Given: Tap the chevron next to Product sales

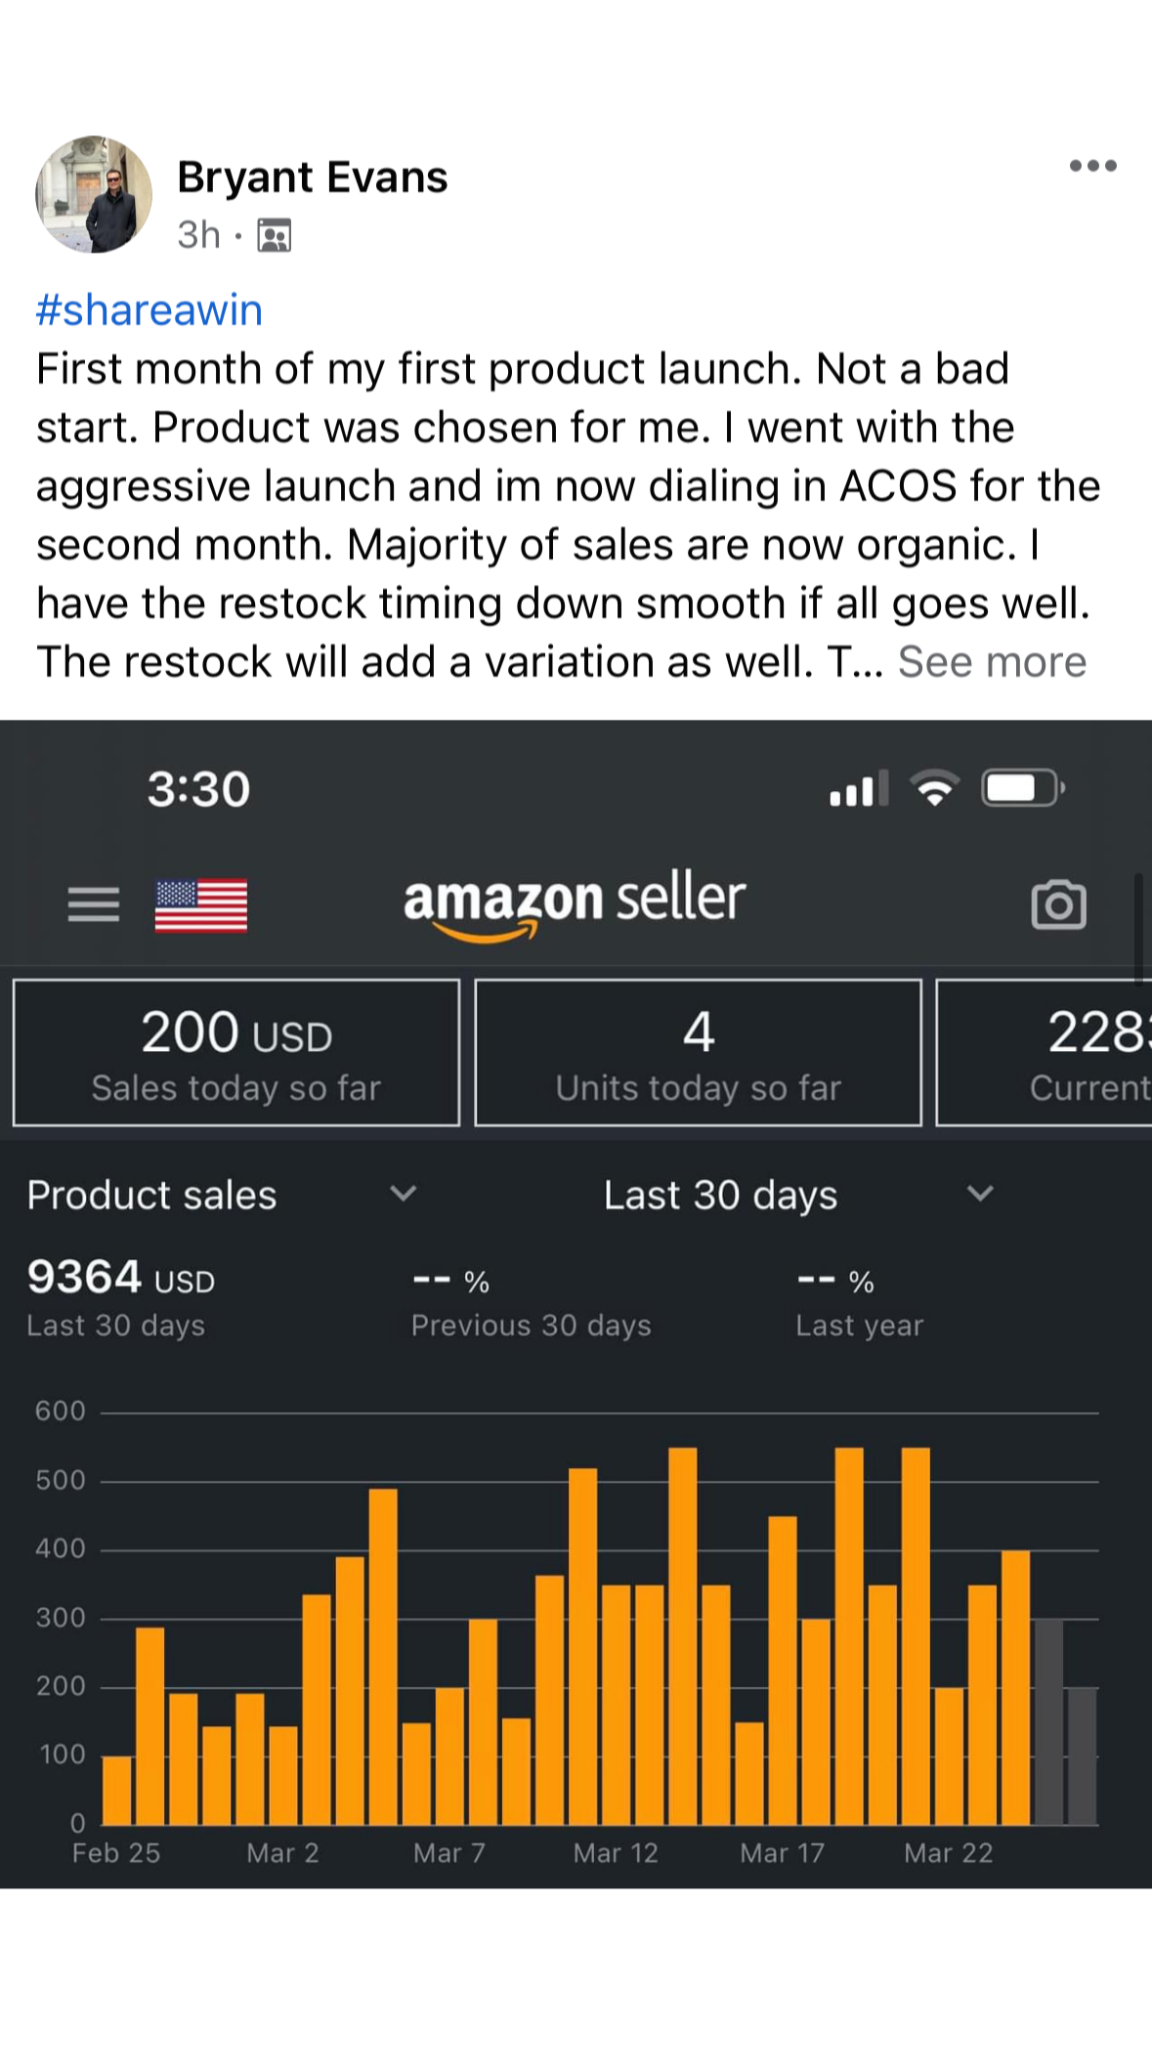Looking at the screenshot, I should 403,1193.
